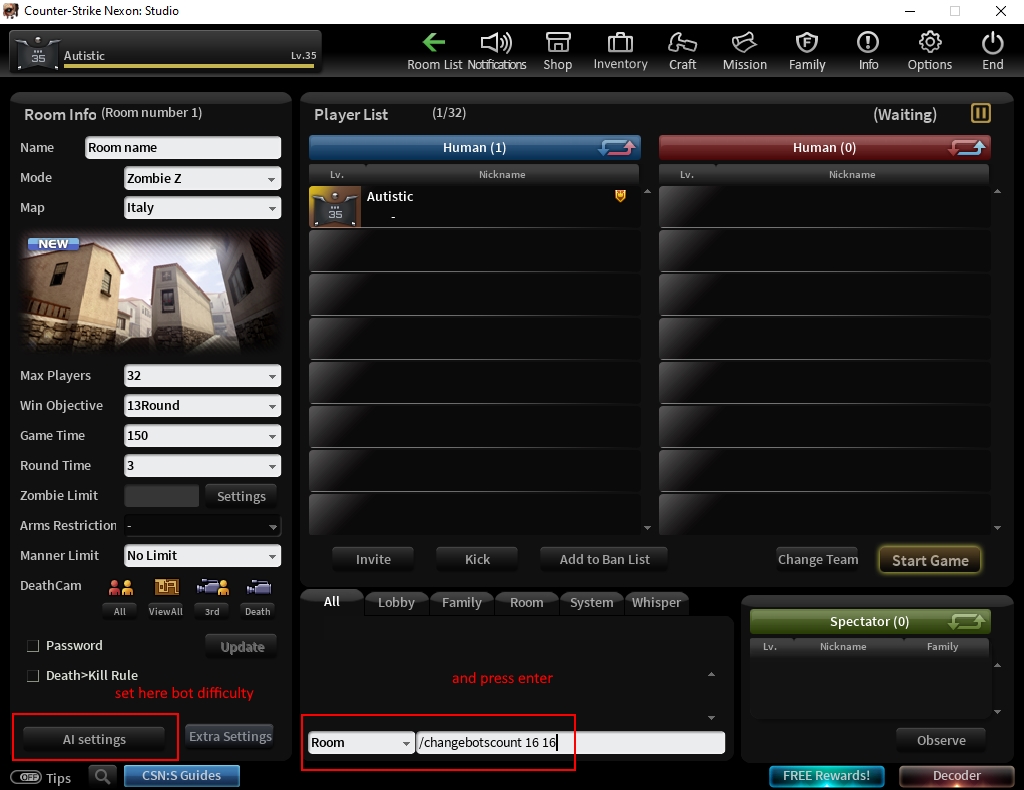The image size is (1024, 790).
Task: Click the Invite button
Action: 373,560
